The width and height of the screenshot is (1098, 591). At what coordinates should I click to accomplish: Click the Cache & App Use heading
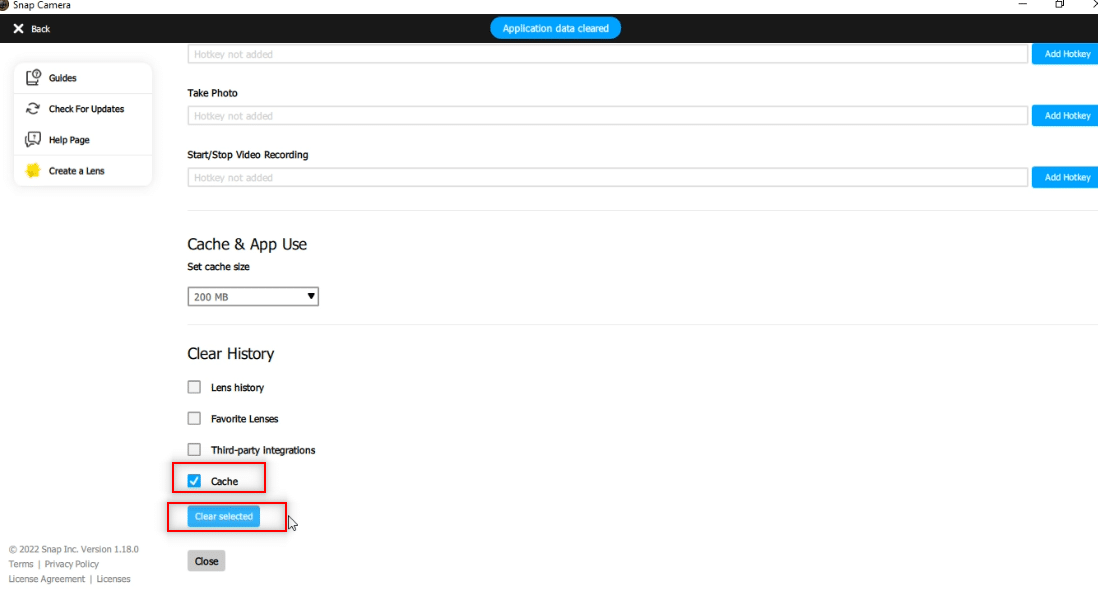click(246, 244)
